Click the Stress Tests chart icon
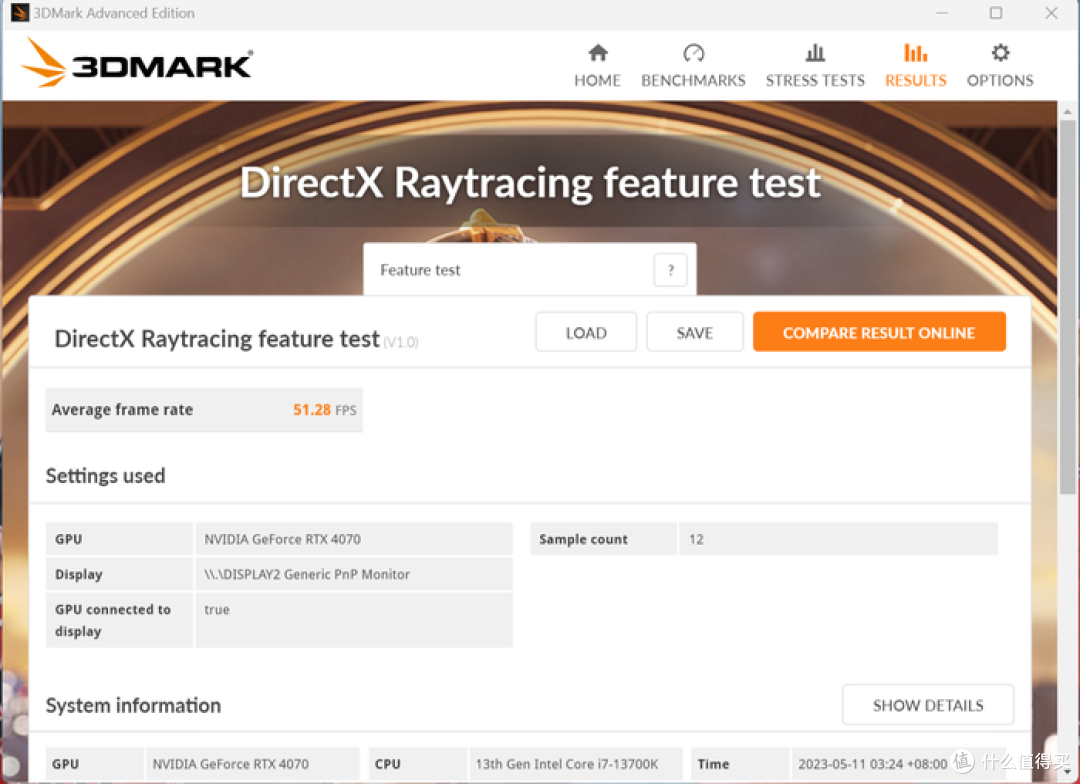 coord(815,53)
